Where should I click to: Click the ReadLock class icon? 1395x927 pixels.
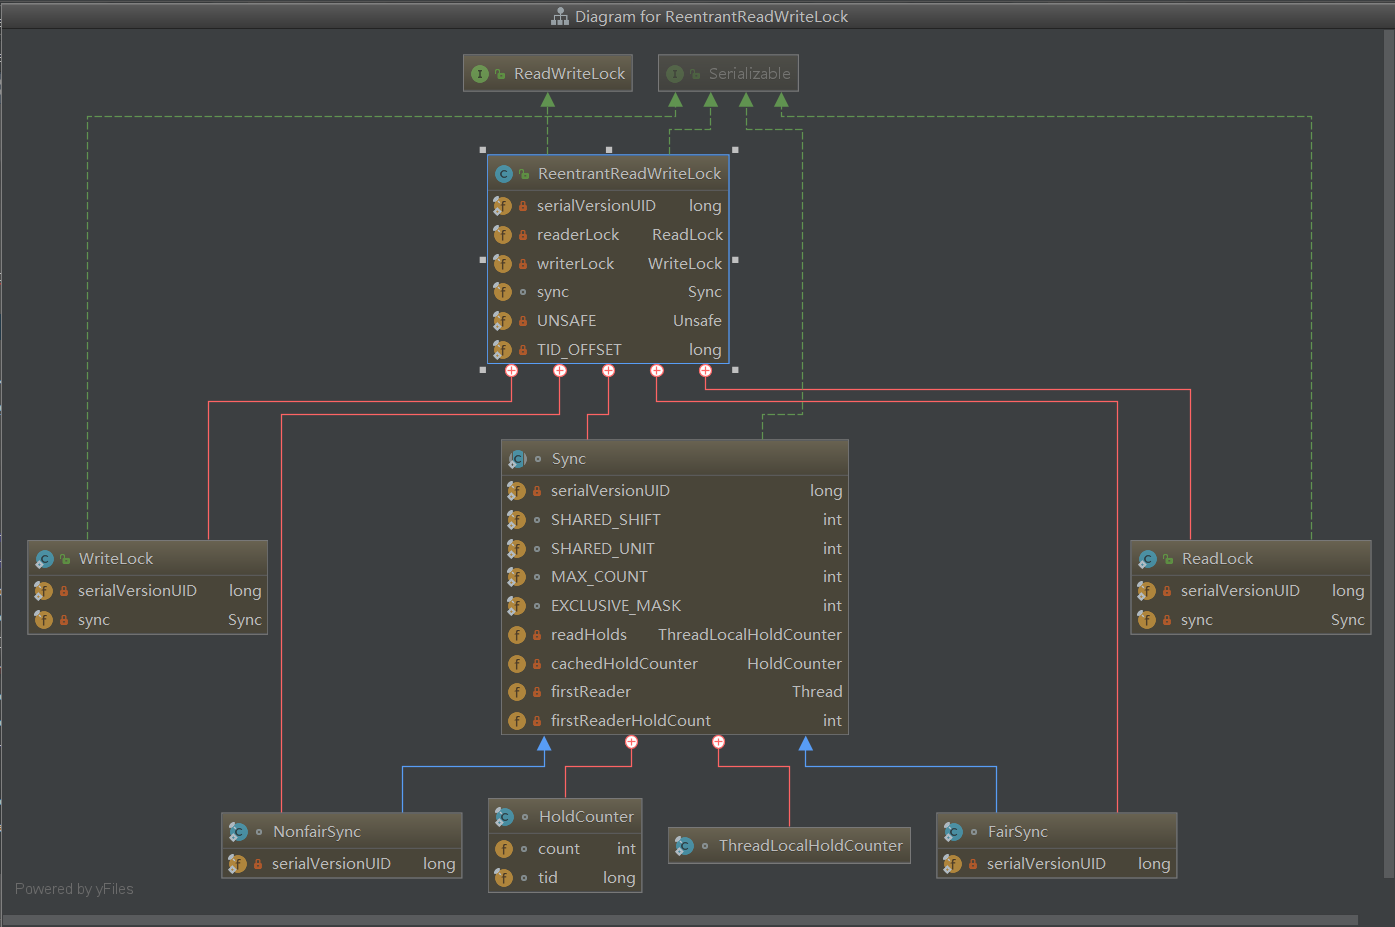[1148, 559]
